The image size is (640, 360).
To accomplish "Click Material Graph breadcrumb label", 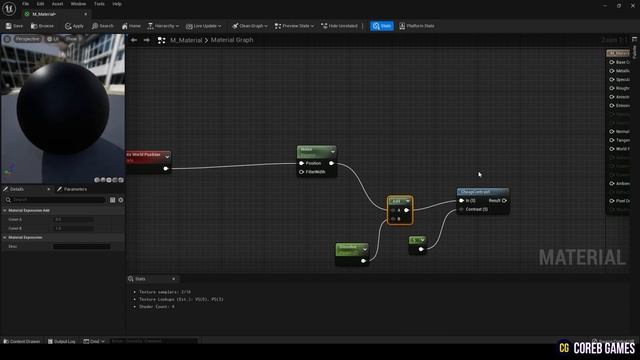I will click(x=232, y=40).
